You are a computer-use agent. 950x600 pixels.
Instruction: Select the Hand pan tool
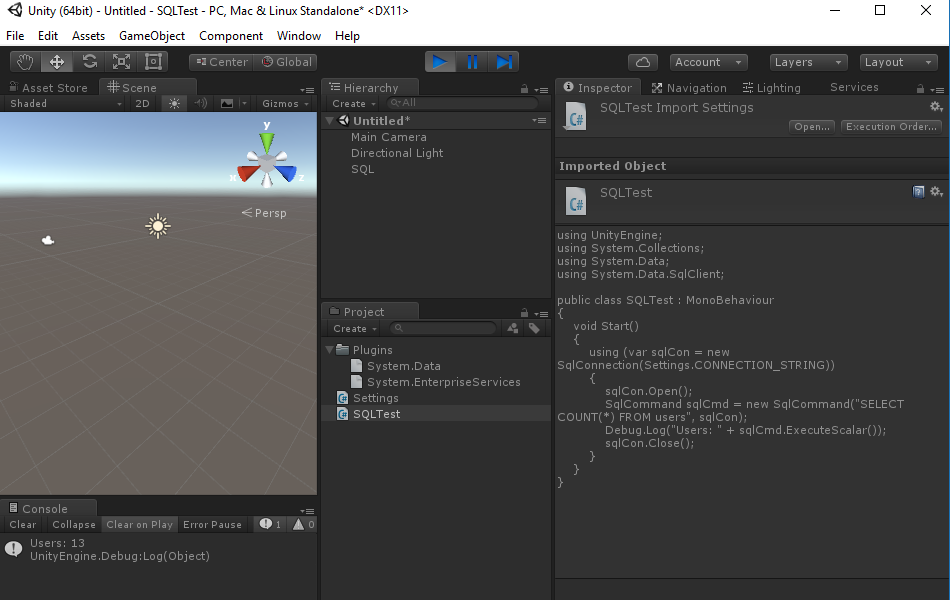point(24,61)
